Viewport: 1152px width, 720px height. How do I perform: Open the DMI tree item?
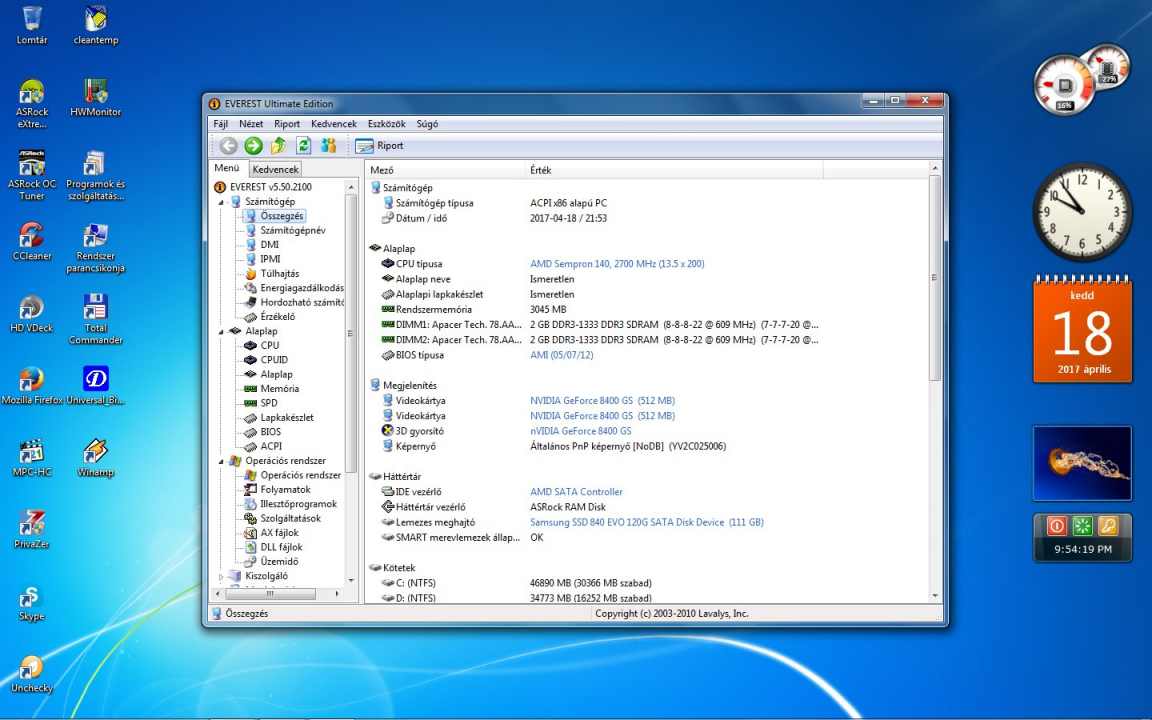(269, 245)
